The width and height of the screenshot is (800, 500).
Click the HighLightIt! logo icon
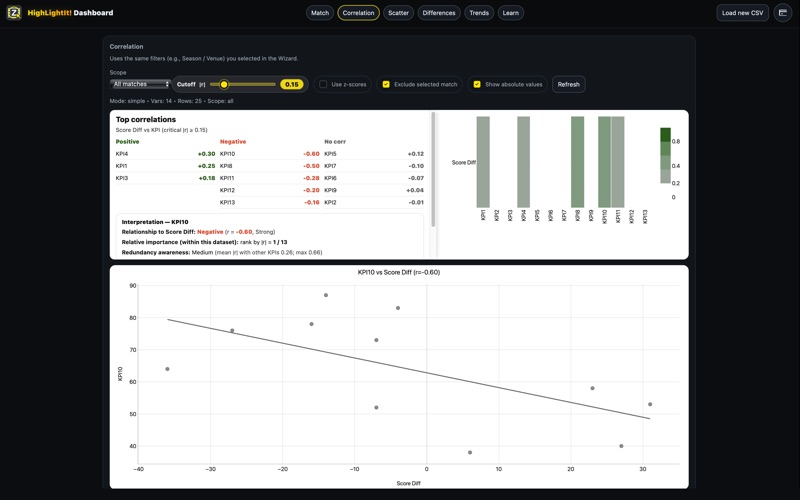14,13
